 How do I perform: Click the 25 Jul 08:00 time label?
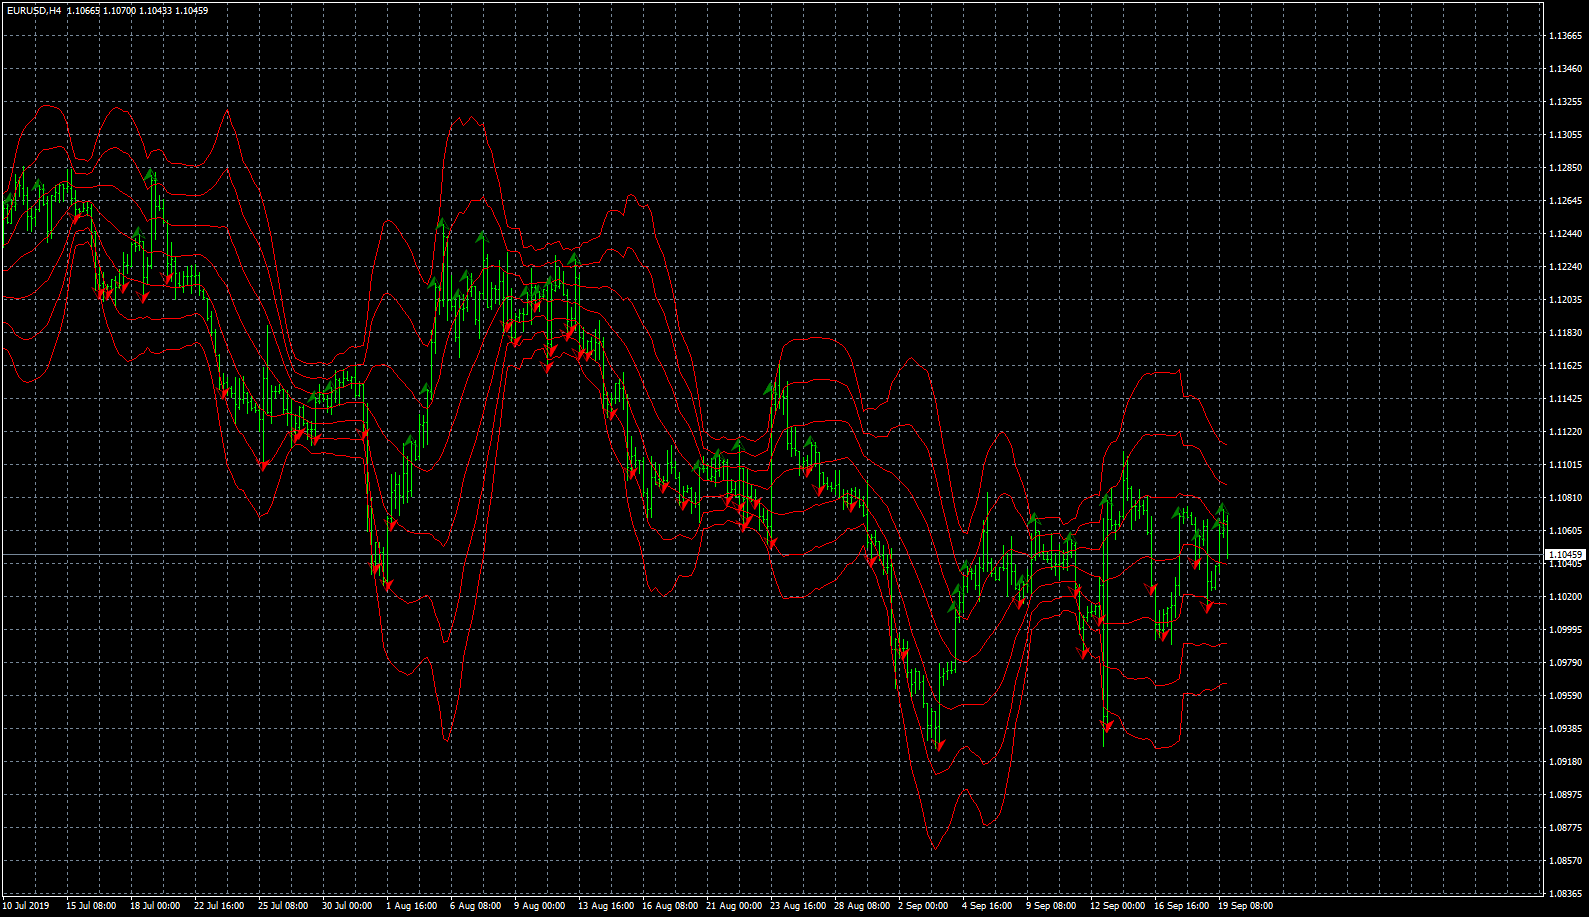[283, 906]
